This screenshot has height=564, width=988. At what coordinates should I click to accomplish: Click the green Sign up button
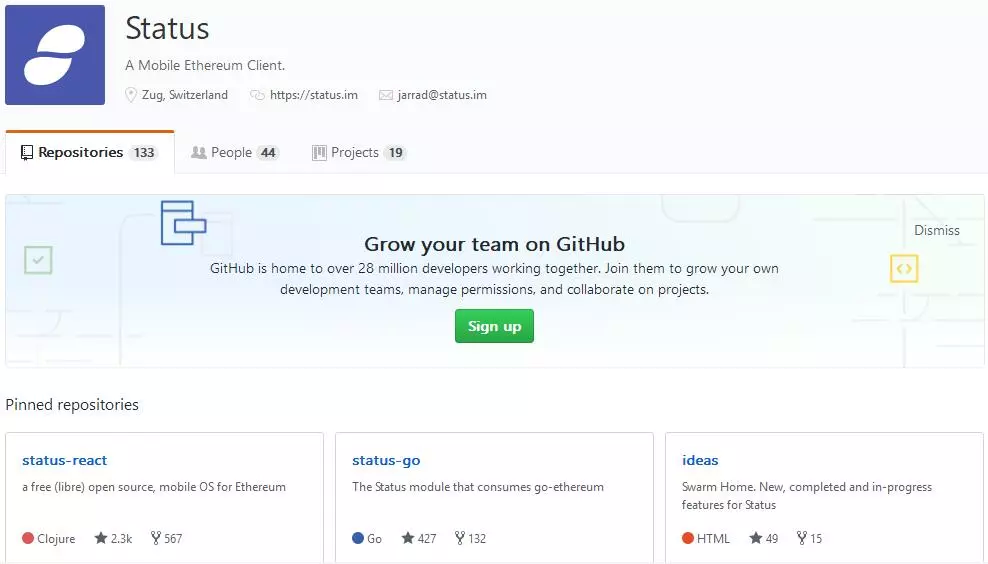[x=494, y=326]
